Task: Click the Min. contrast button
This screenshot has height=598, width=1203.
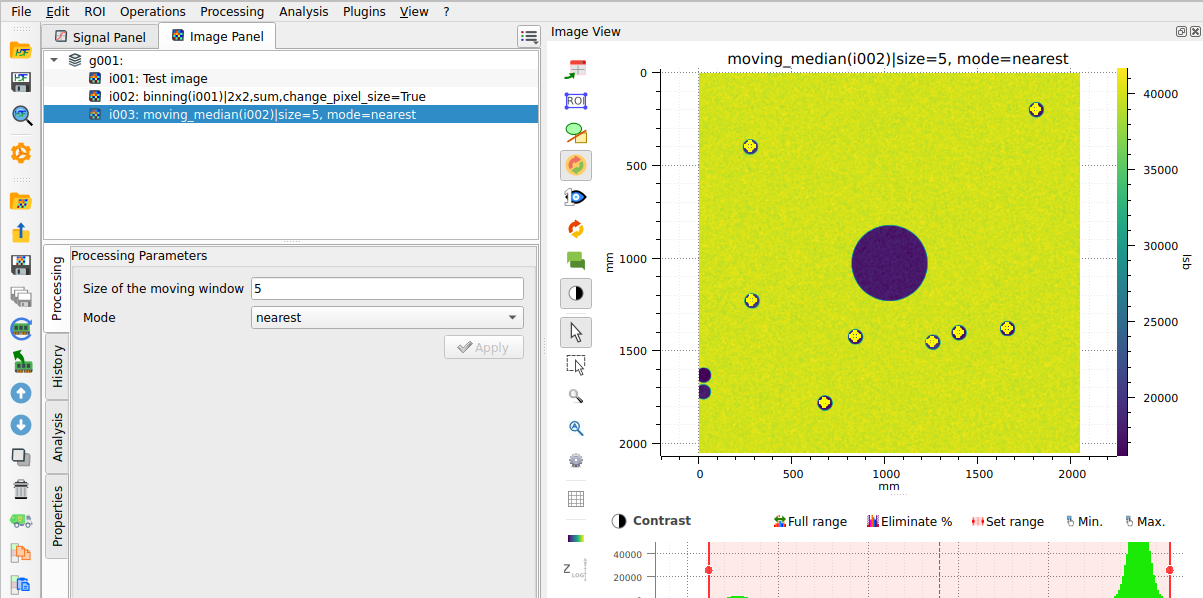Action: (1083, 521)
